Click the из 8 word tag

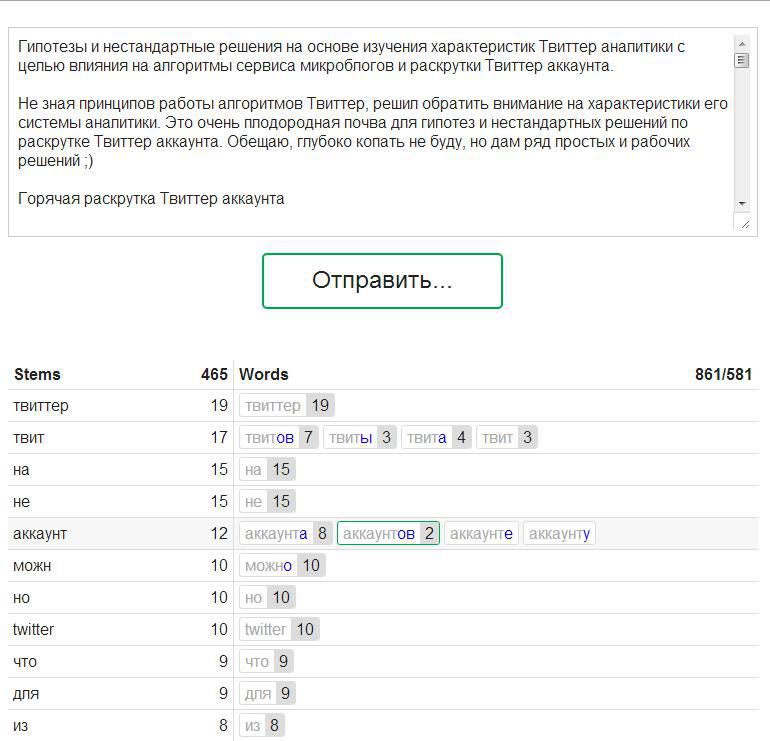[x=262, y=725]
